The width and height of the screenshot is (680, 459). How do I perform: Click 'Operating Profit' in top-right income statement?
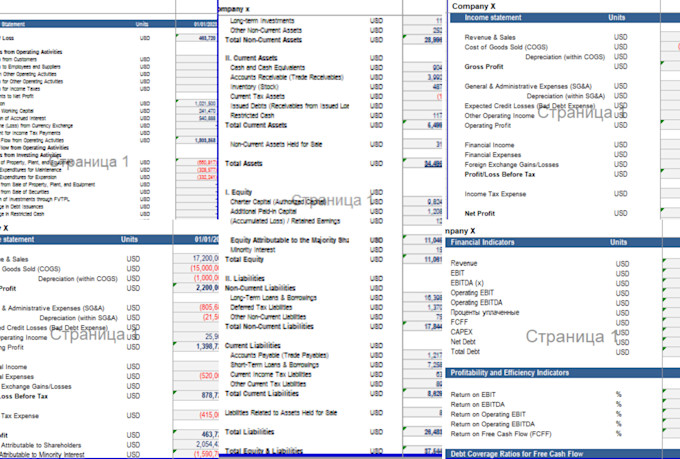(x=487, y=125)
